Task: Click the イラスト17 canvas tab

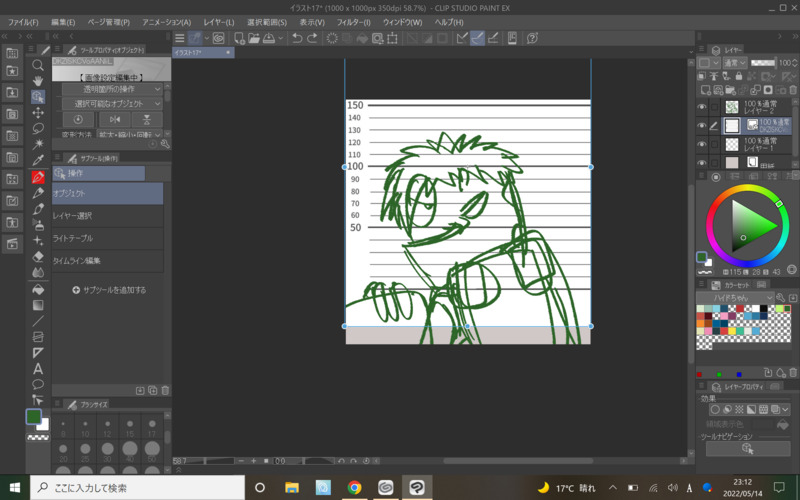Action: (203, 53)
